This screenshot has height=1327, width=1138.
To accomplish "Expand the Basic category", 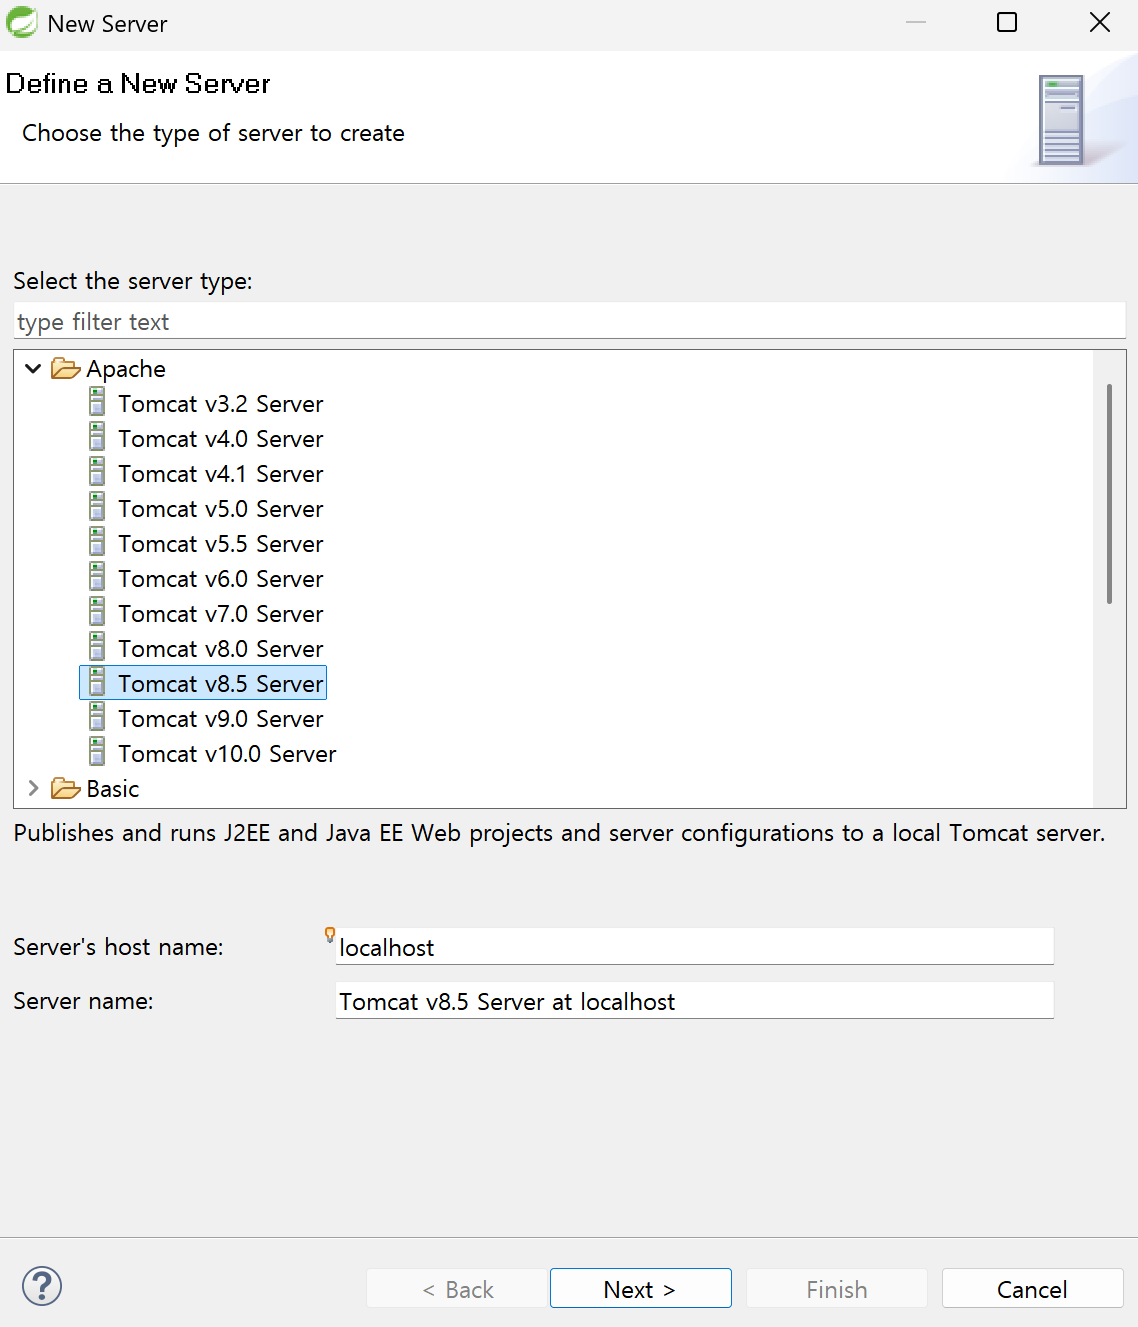I will click(33, 788).
